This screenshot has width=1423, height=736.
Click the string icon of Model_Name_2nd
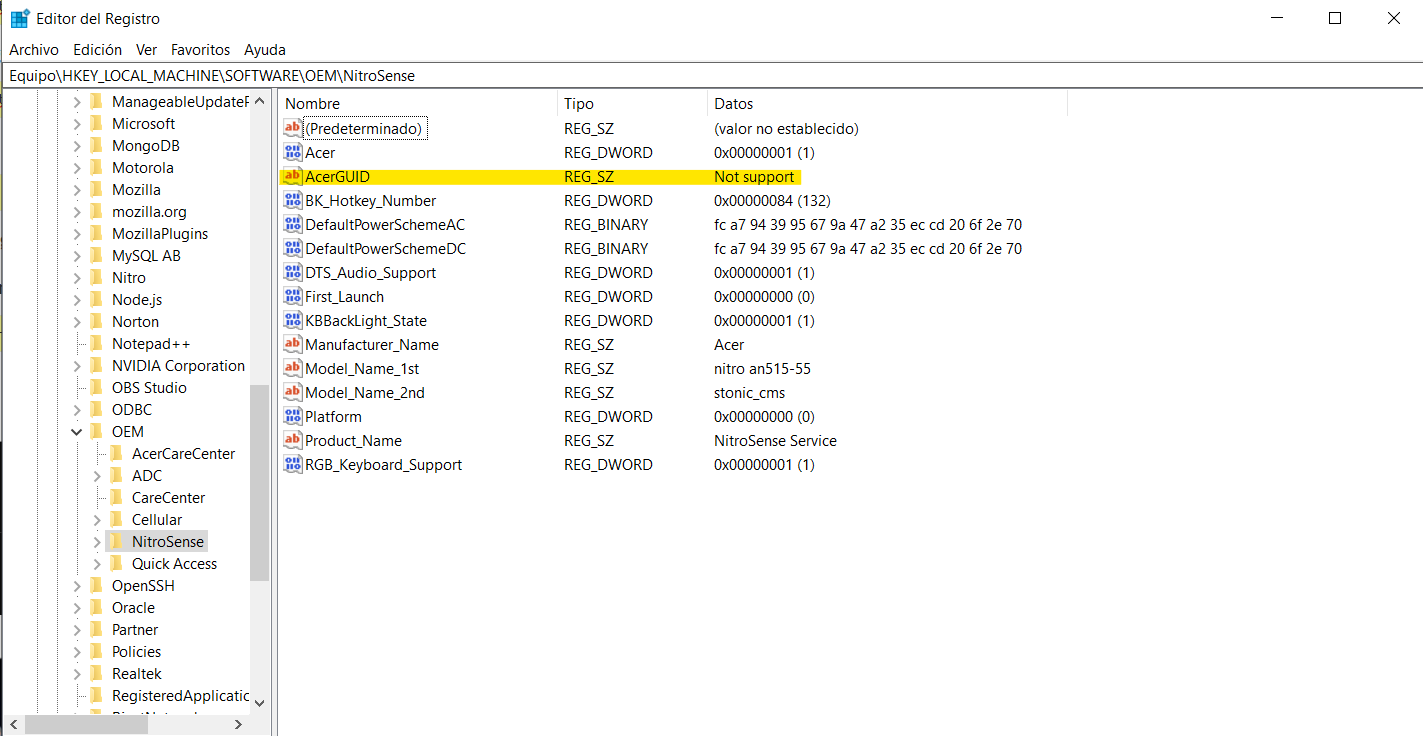293,392
